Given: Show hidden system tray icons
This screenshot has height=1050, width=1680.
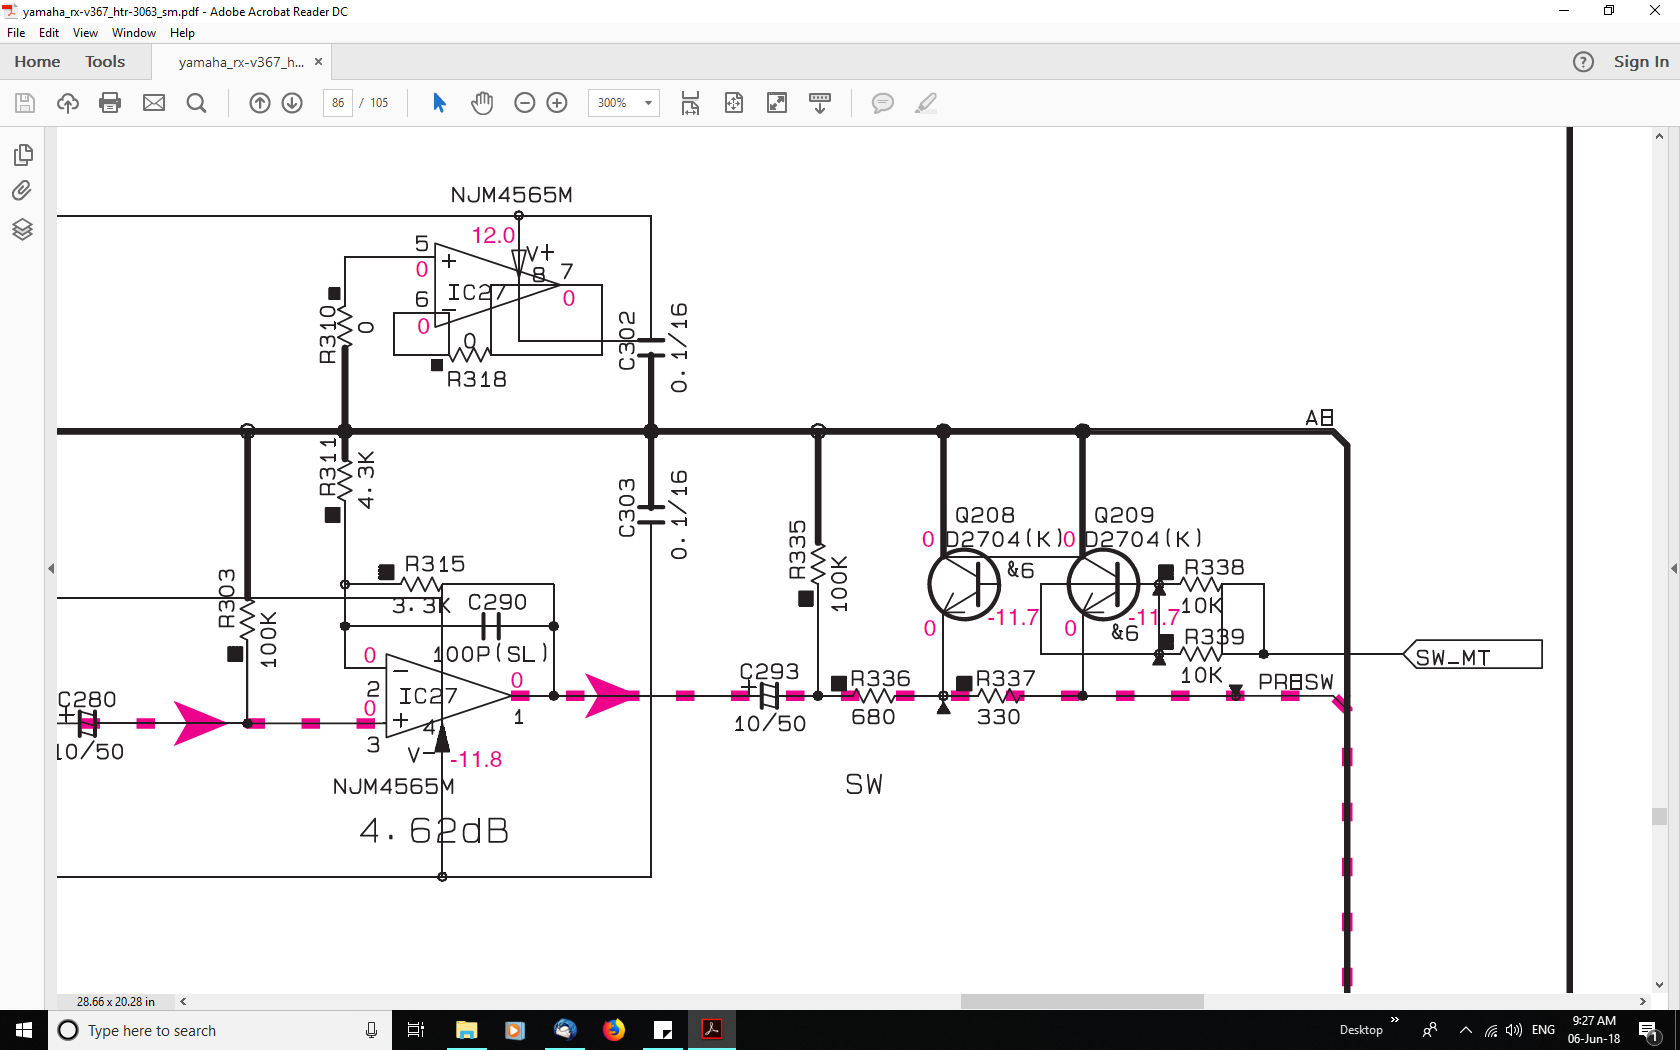Looking at the screenshot, I should (x=1466, y=1030).
